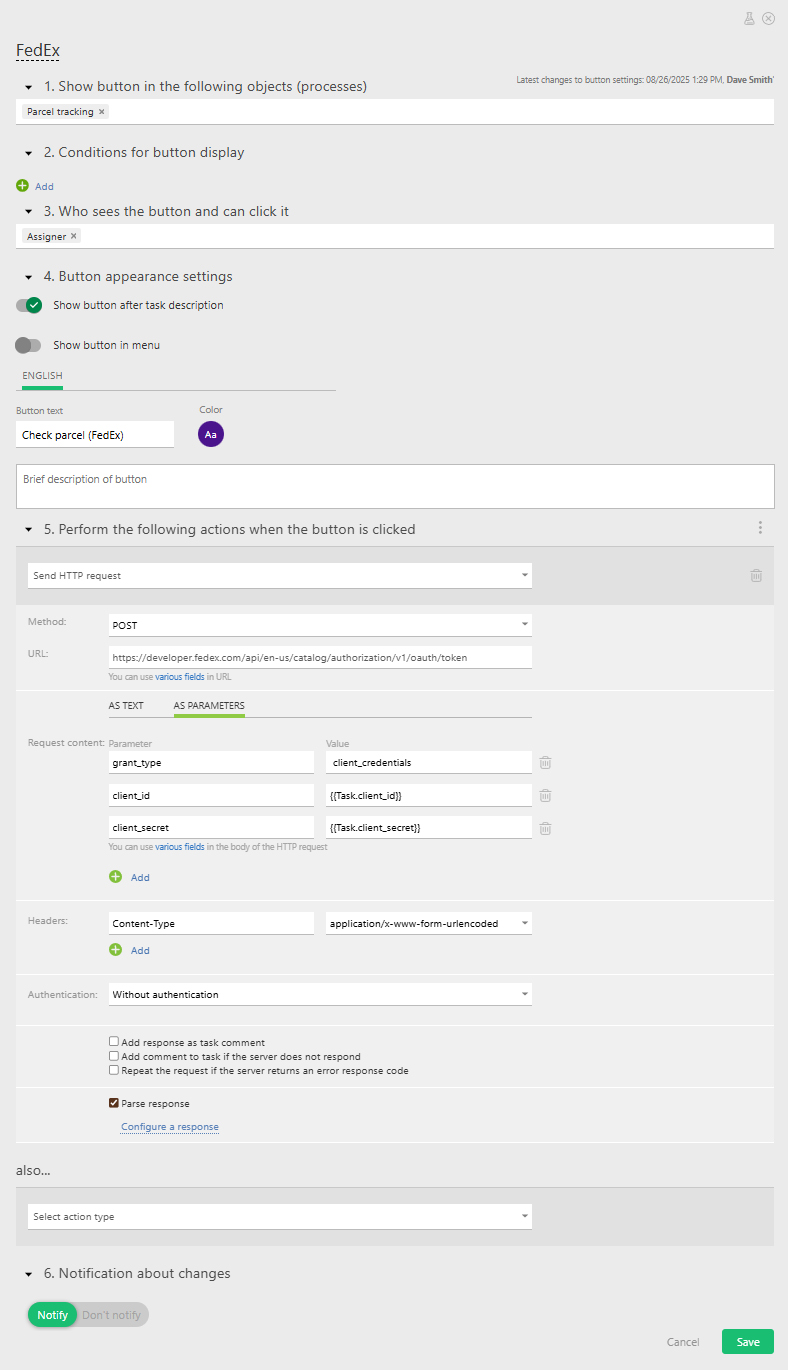Click the Brief description of button field
The width and height of the screenshot is (788, 1370).
(x=395, y=486)
